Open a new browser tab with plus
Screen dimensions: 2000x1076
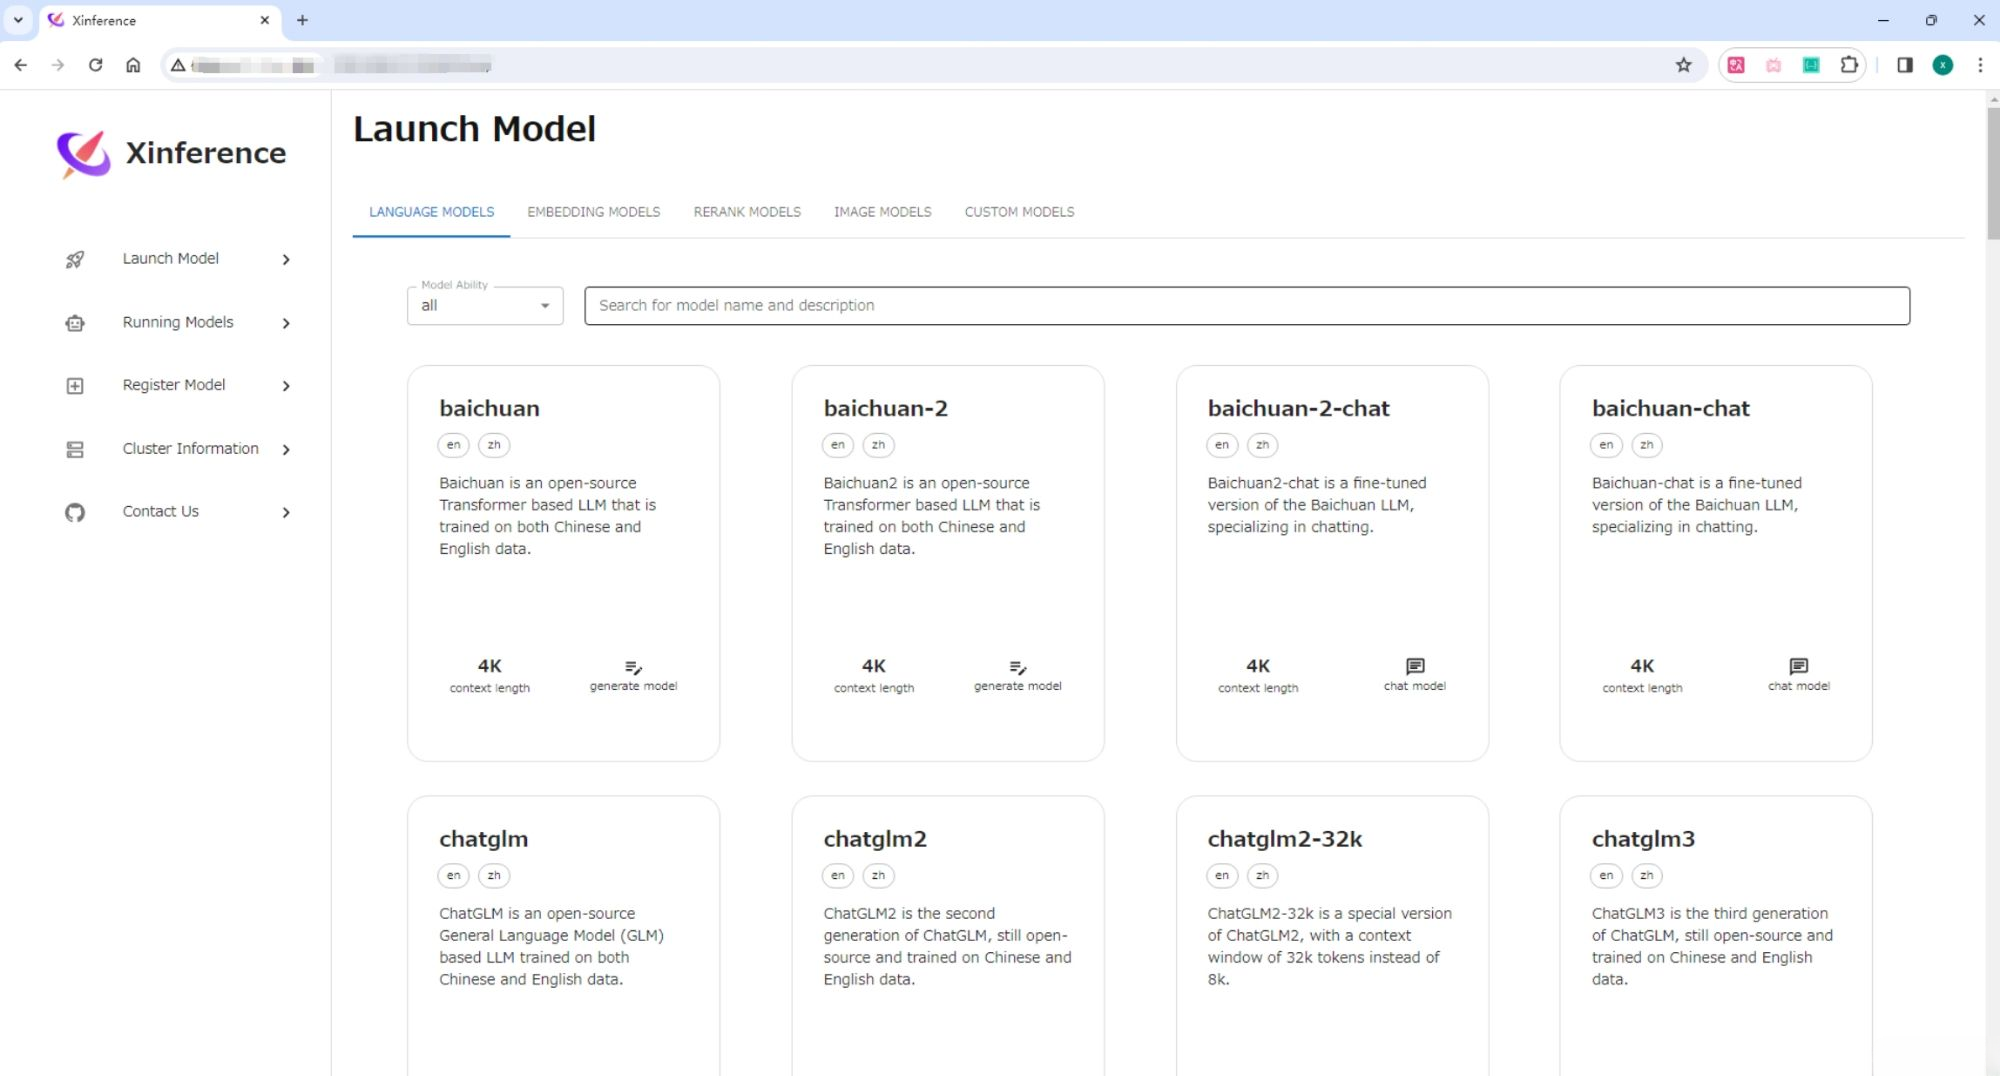[302, 20]
